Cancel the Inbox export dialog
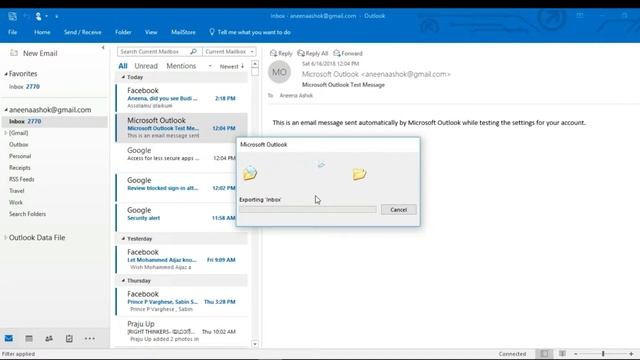The height and width of the screenshot is (360, 640). (398, 209)
